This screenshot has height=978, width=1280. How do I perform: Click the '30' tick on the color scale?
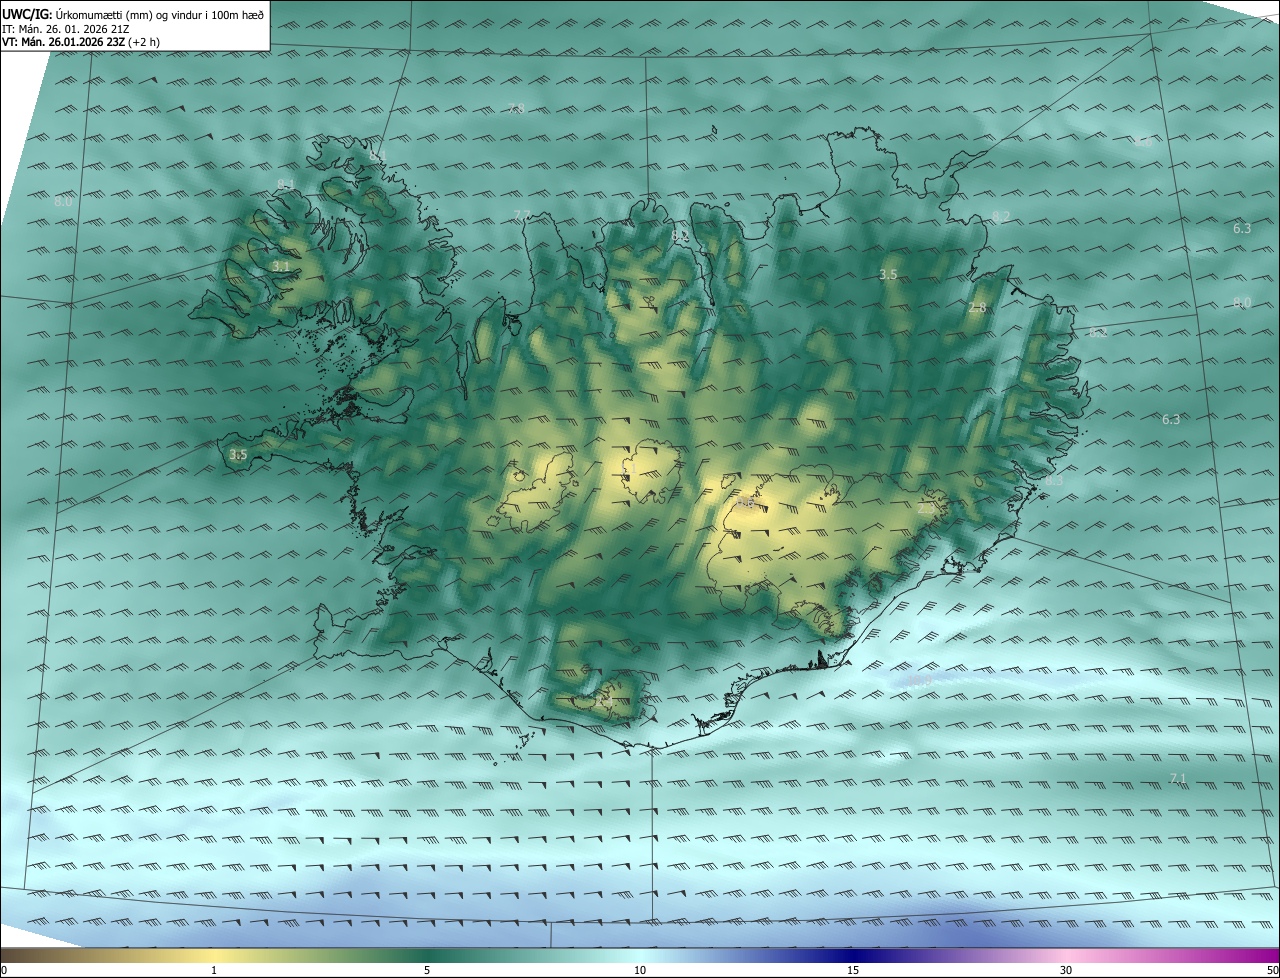1066,970
